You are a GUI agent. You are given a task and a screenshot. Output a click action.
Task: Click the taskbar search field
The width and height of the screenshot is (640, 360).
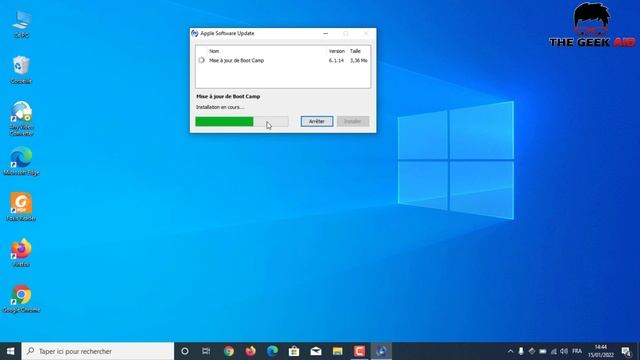pos(98,351)
